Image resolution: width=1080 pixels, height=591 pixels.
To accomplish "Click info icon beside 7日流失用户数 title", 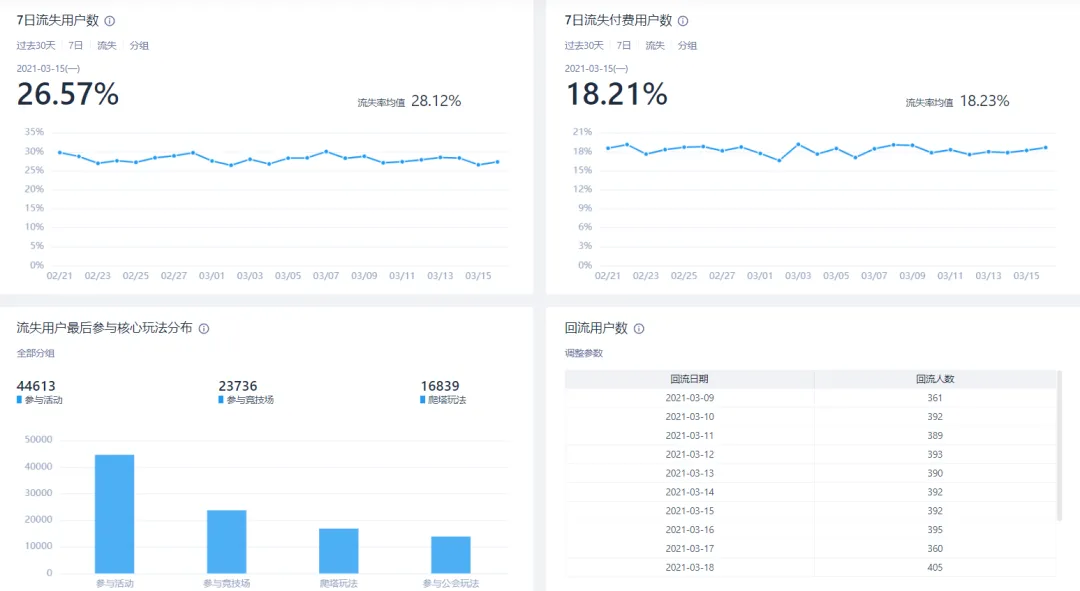I will point(110,21).
